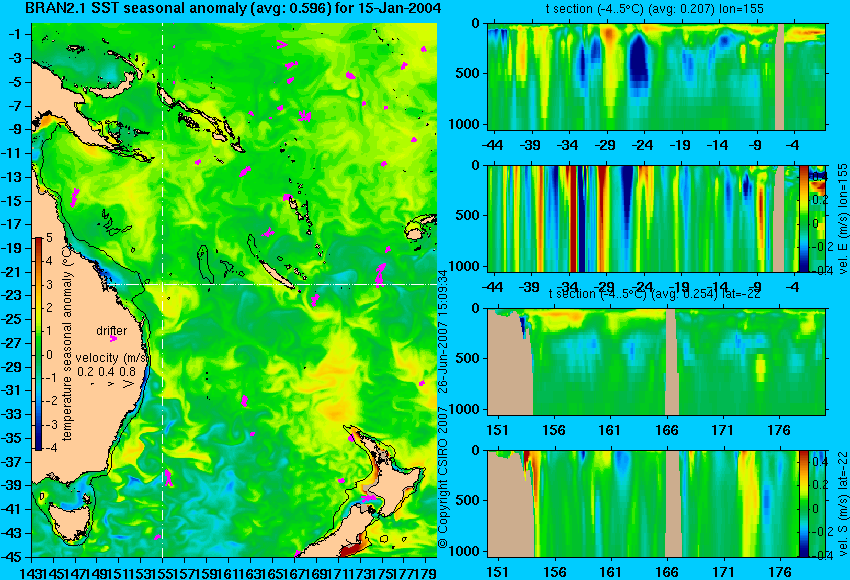
Task: Click the '-23' latitude tick on the map axis
Action: point(12,295)
